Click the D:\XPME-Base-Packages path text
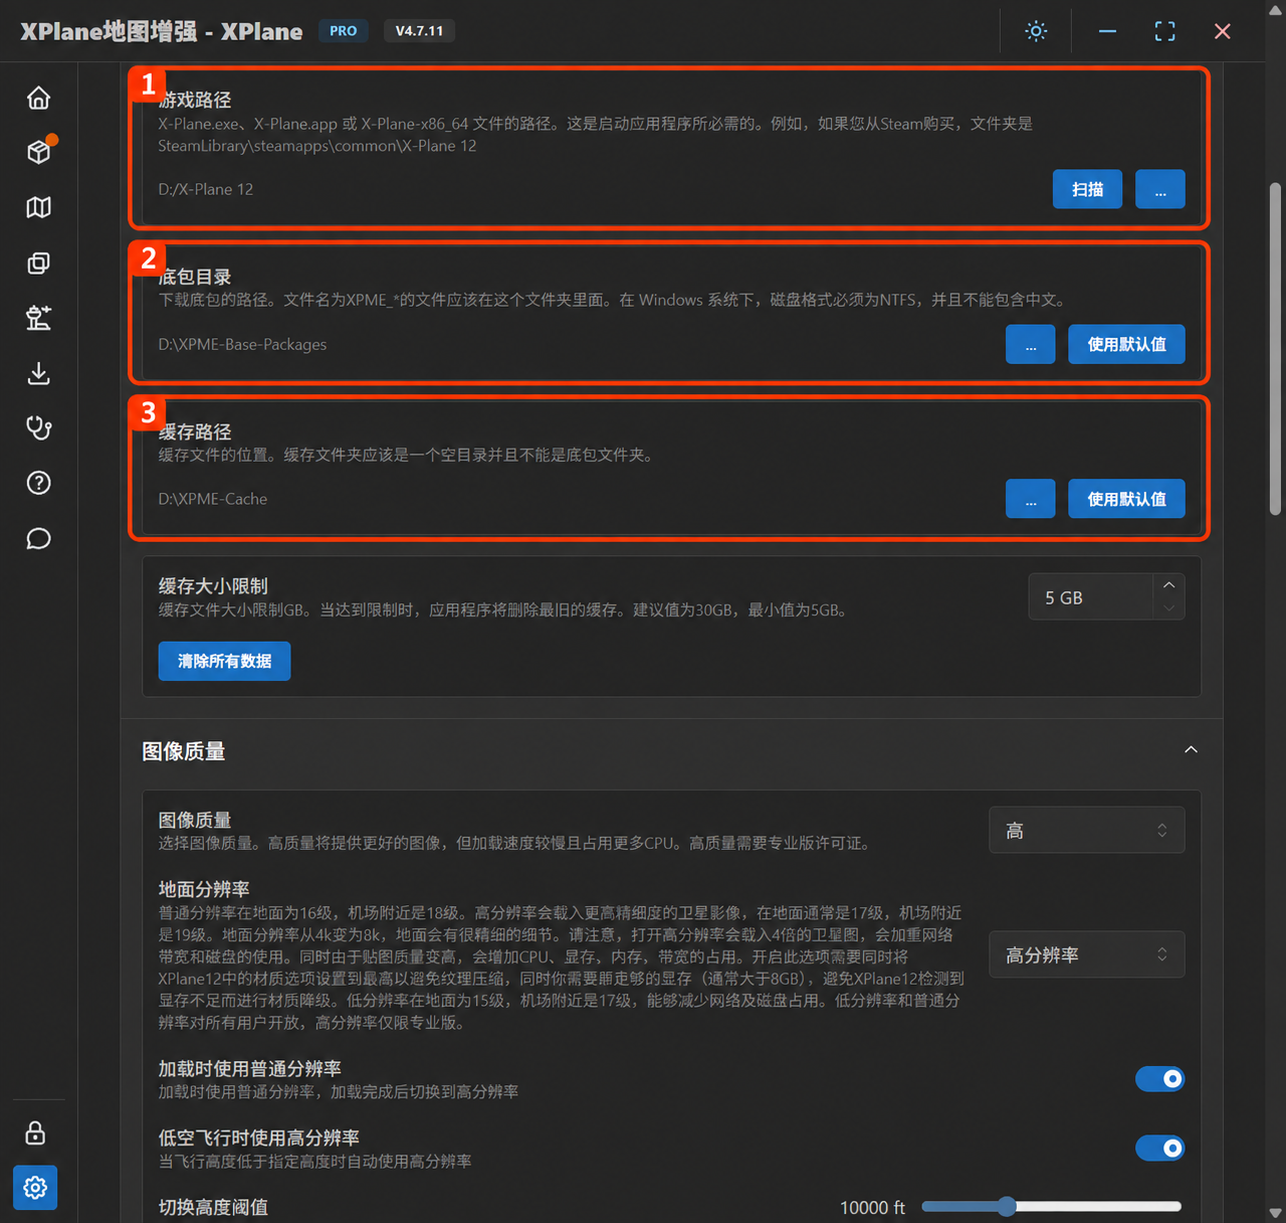Image resolution: width=1286 pixels, height=1223 pixels. point(242,344)
